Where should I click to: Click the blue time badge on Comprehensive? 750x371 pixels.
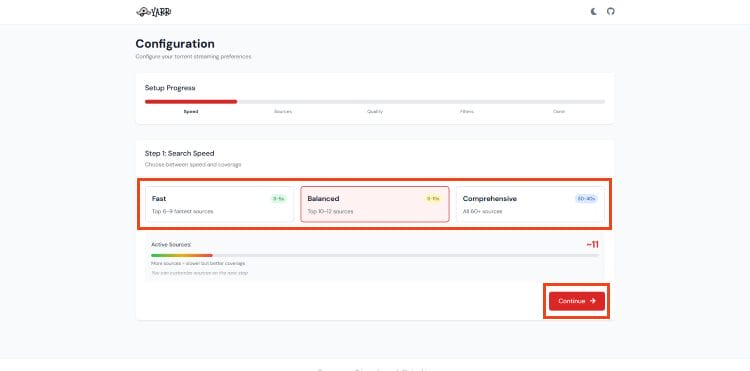(586, 199)
